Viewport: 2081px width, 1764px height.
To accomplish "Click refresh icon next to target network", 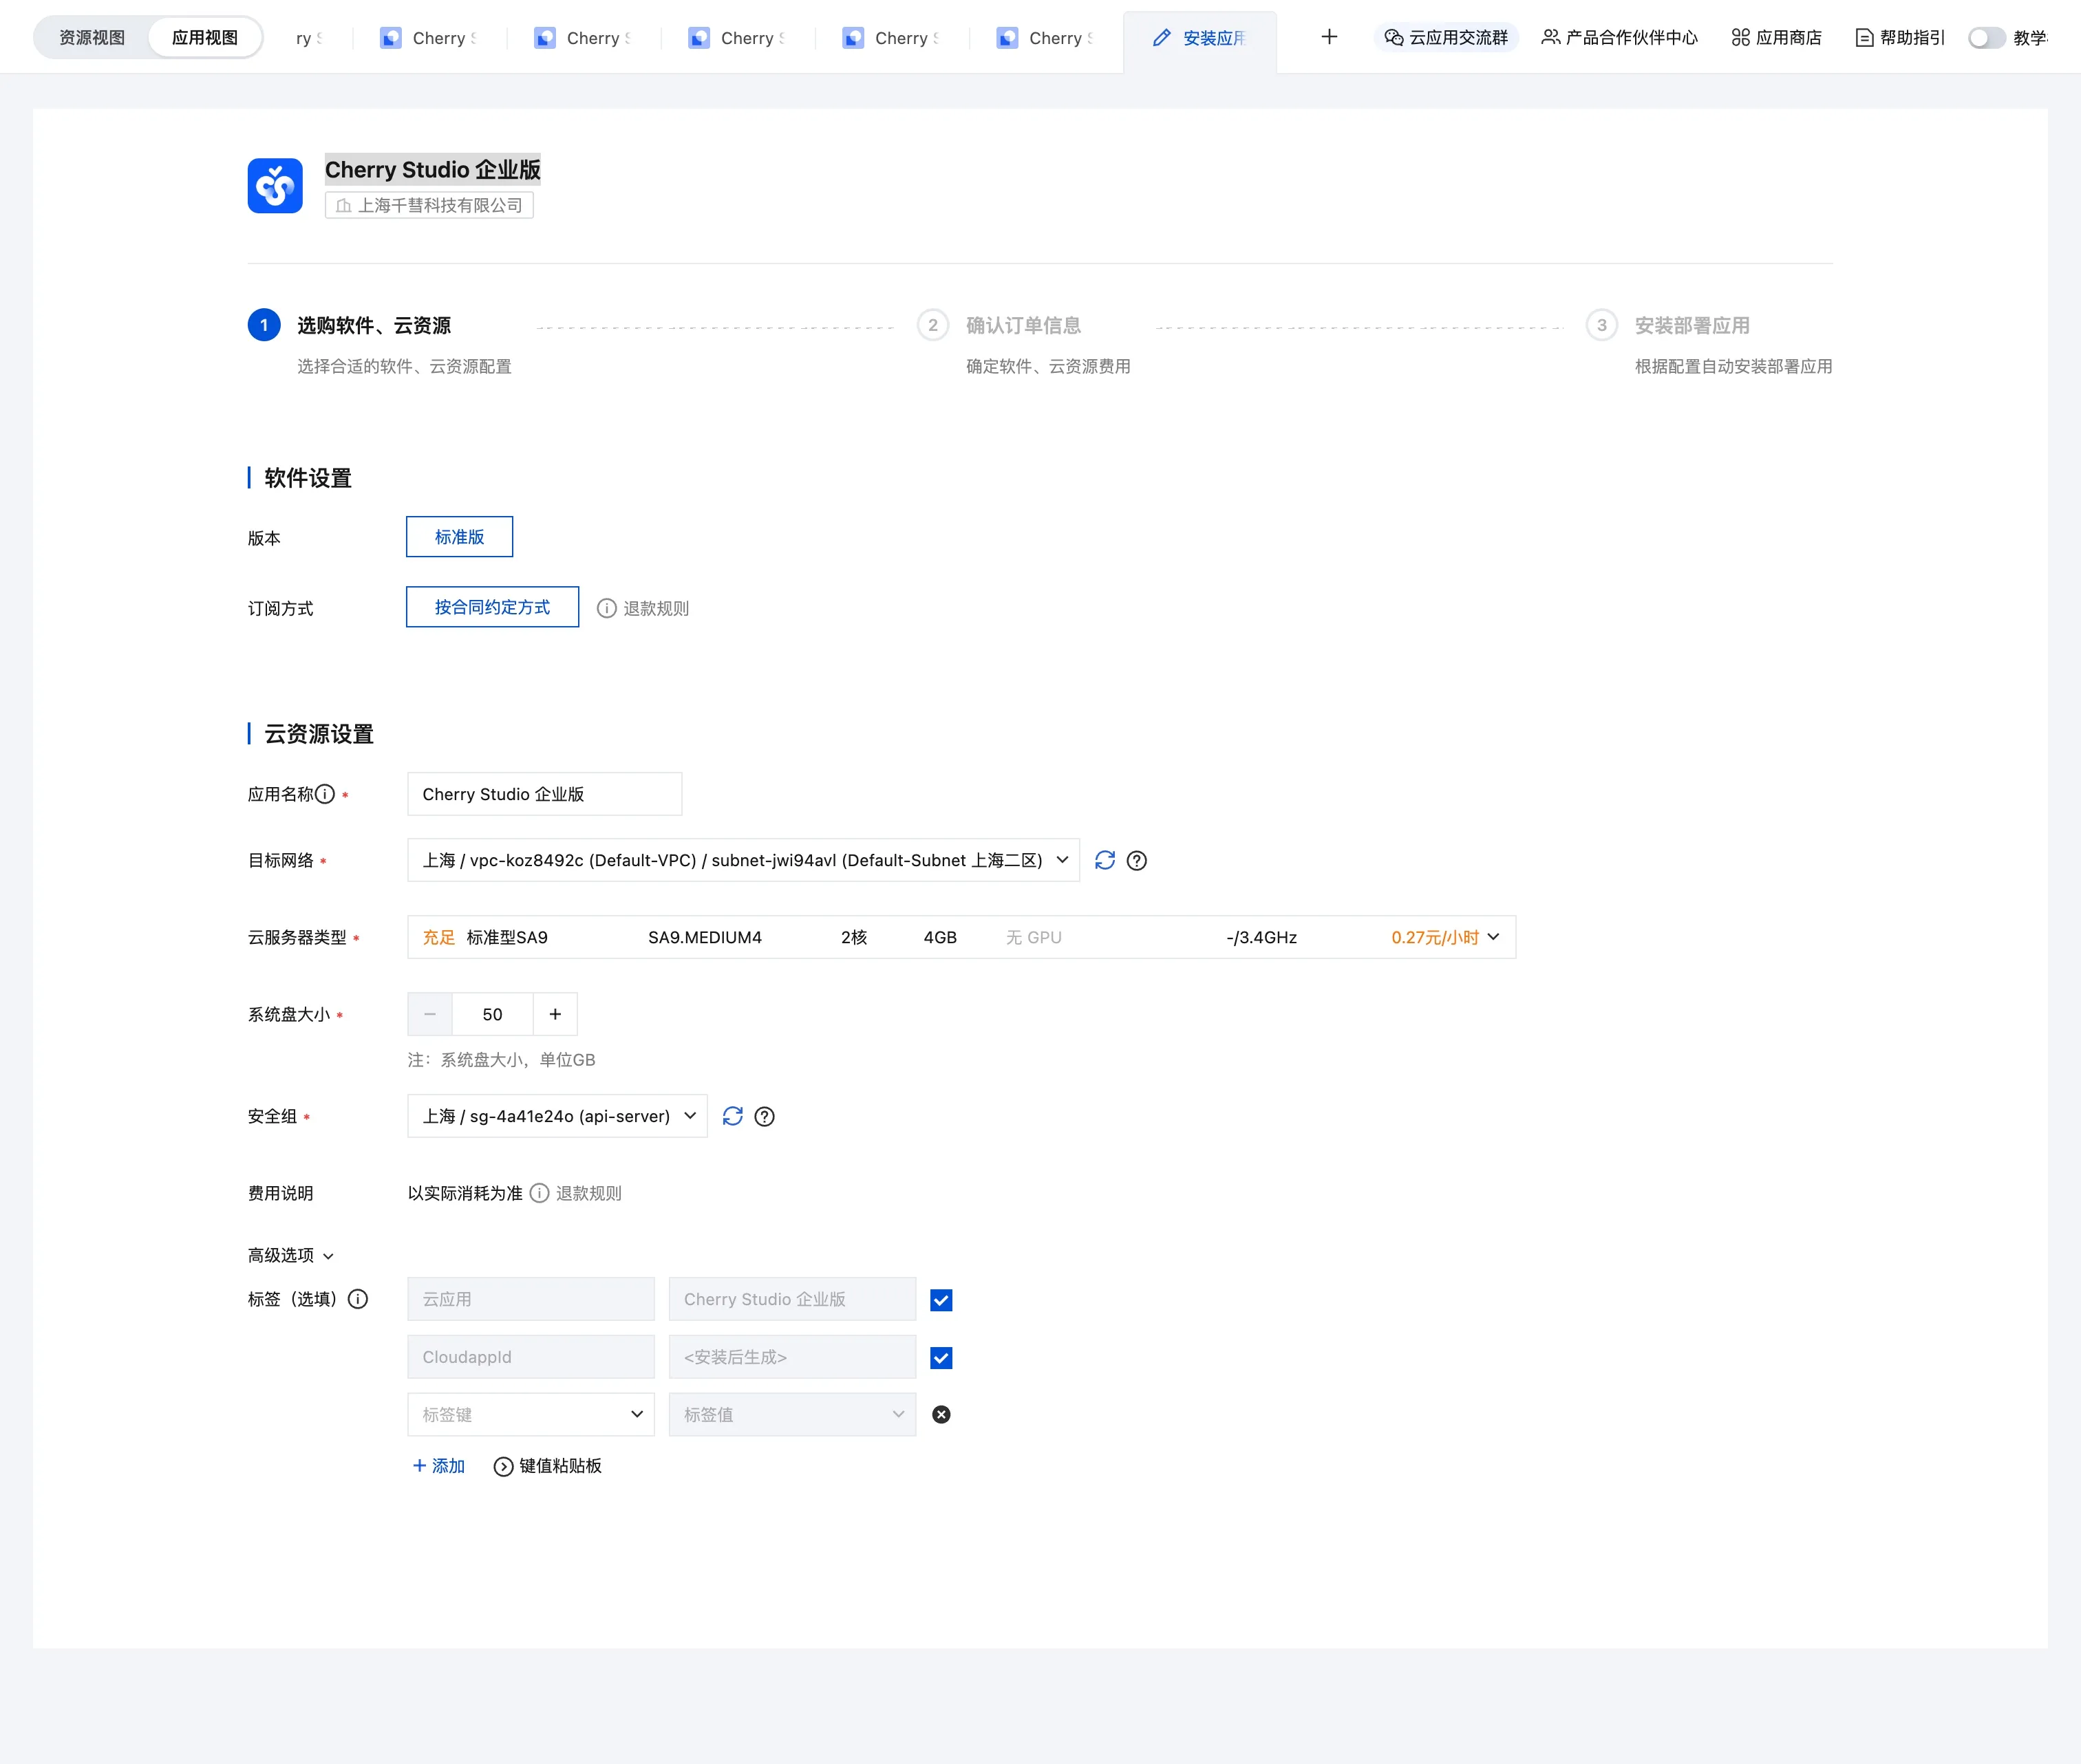I will [1104, 860].
